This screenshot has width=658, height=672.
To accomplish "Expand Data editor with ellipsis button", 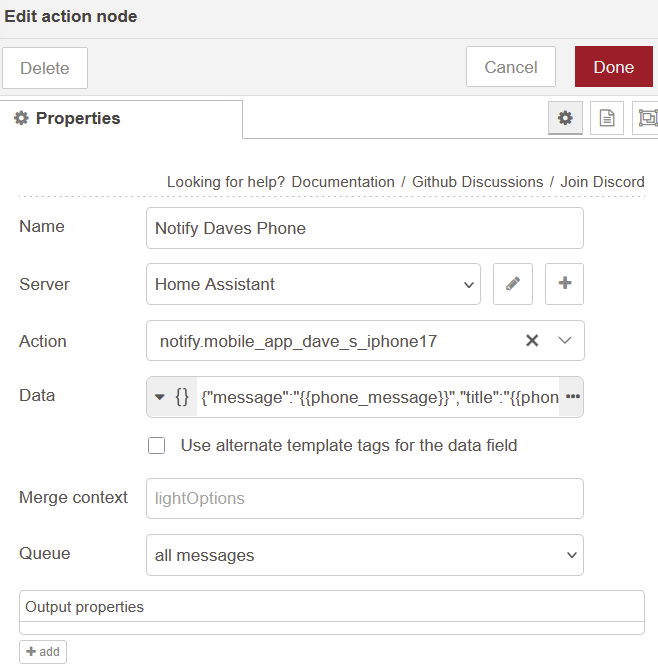I will [572, 396].
